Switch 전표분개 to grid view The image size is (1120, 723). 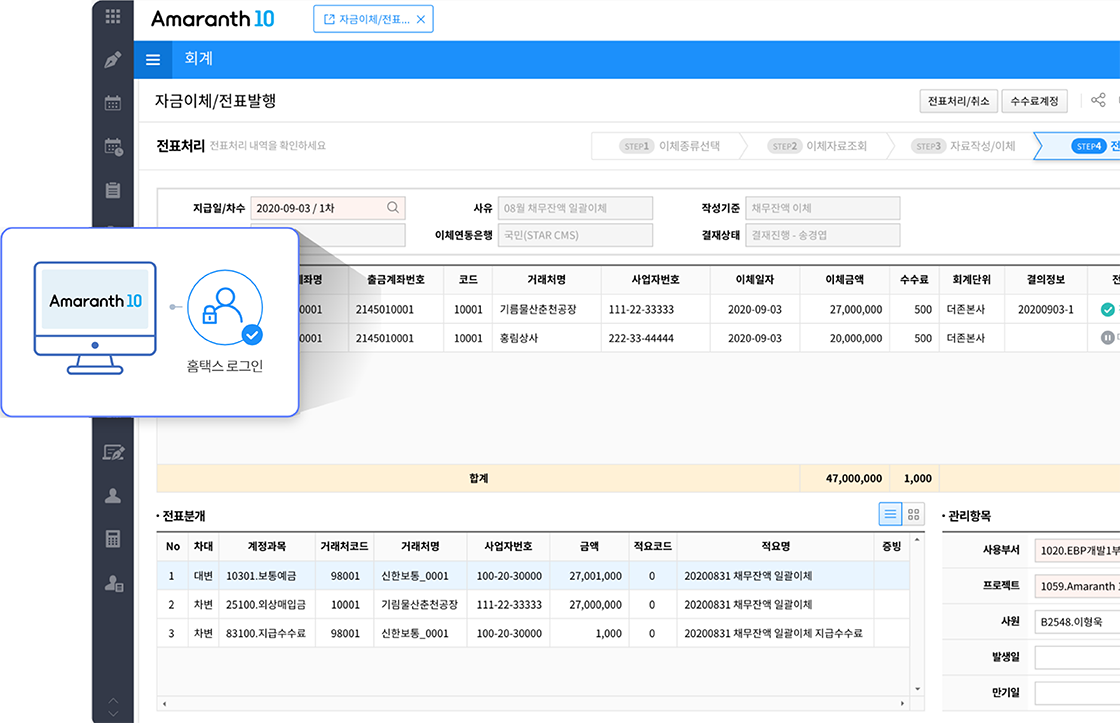coord(914,514)
